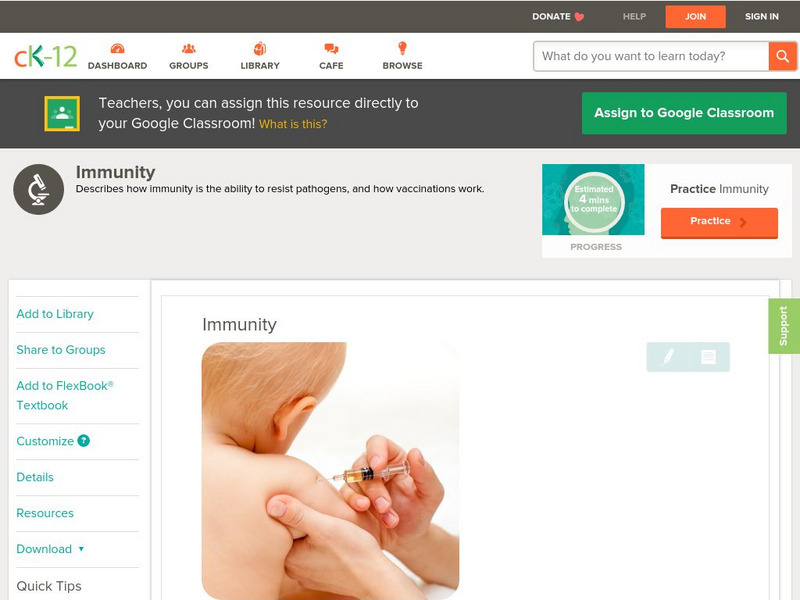
Task: Click the Customize help question mark icon
Action: point(84,441)
